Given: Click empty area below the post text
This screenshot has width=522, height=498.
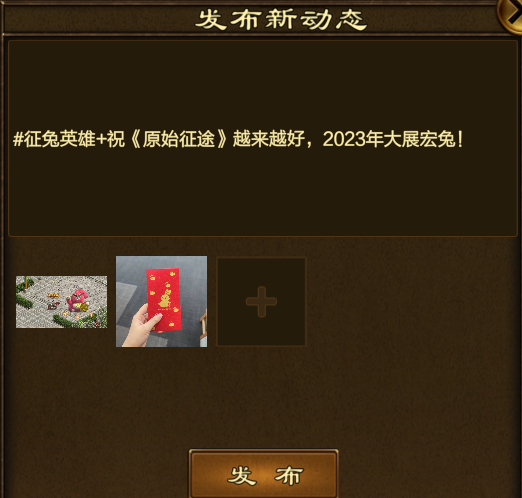Looking at the screenshot, I should tap(263, 193).
